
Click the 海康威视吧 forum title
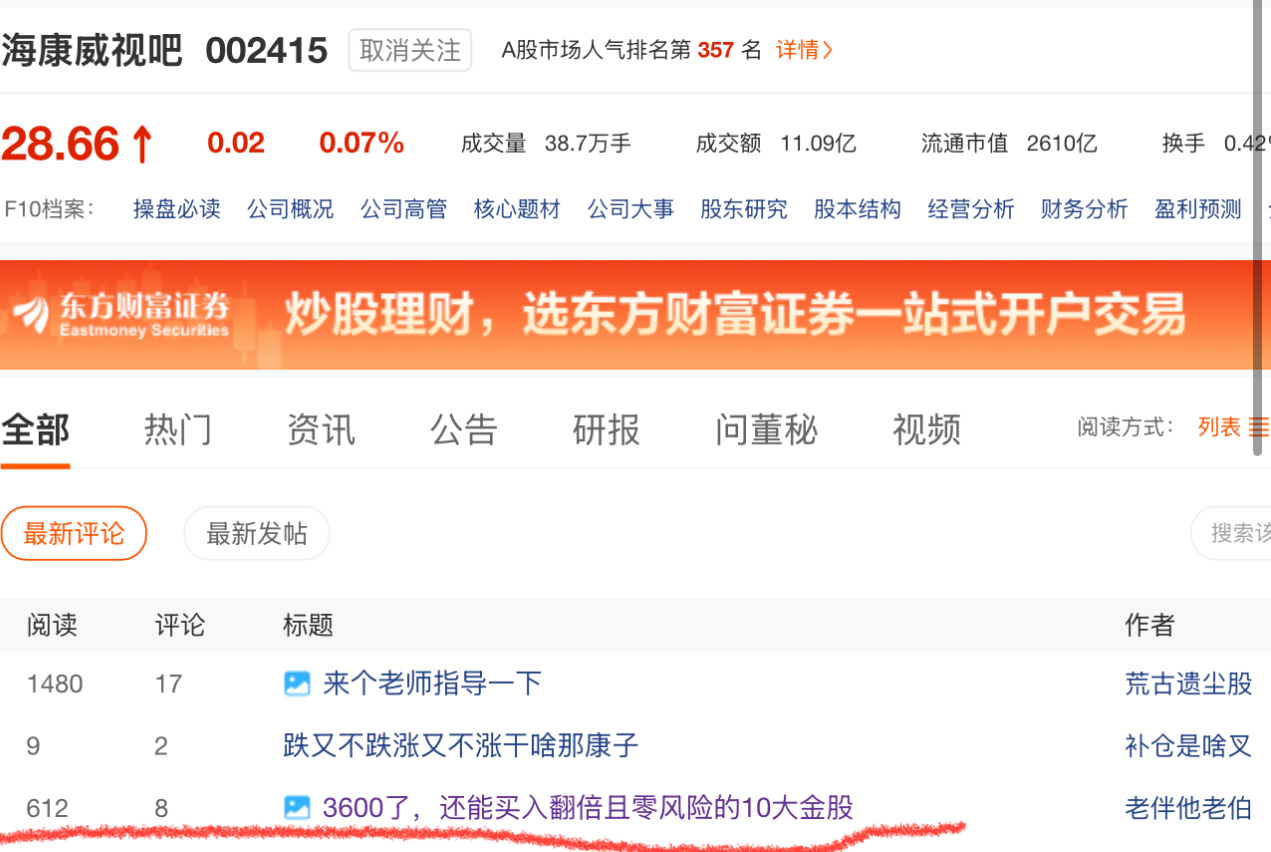click(92, 50)
